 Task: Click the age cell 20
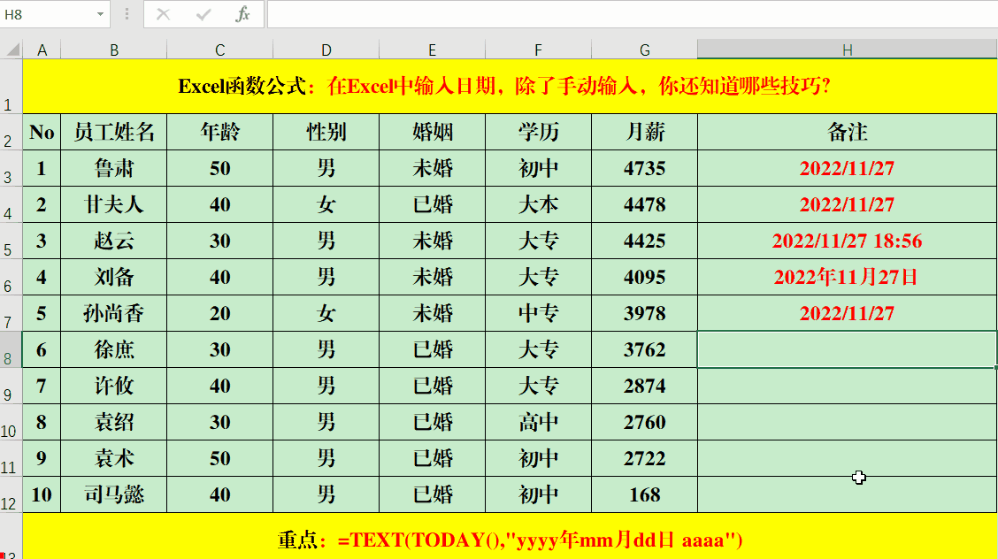(x=220, y=313)
